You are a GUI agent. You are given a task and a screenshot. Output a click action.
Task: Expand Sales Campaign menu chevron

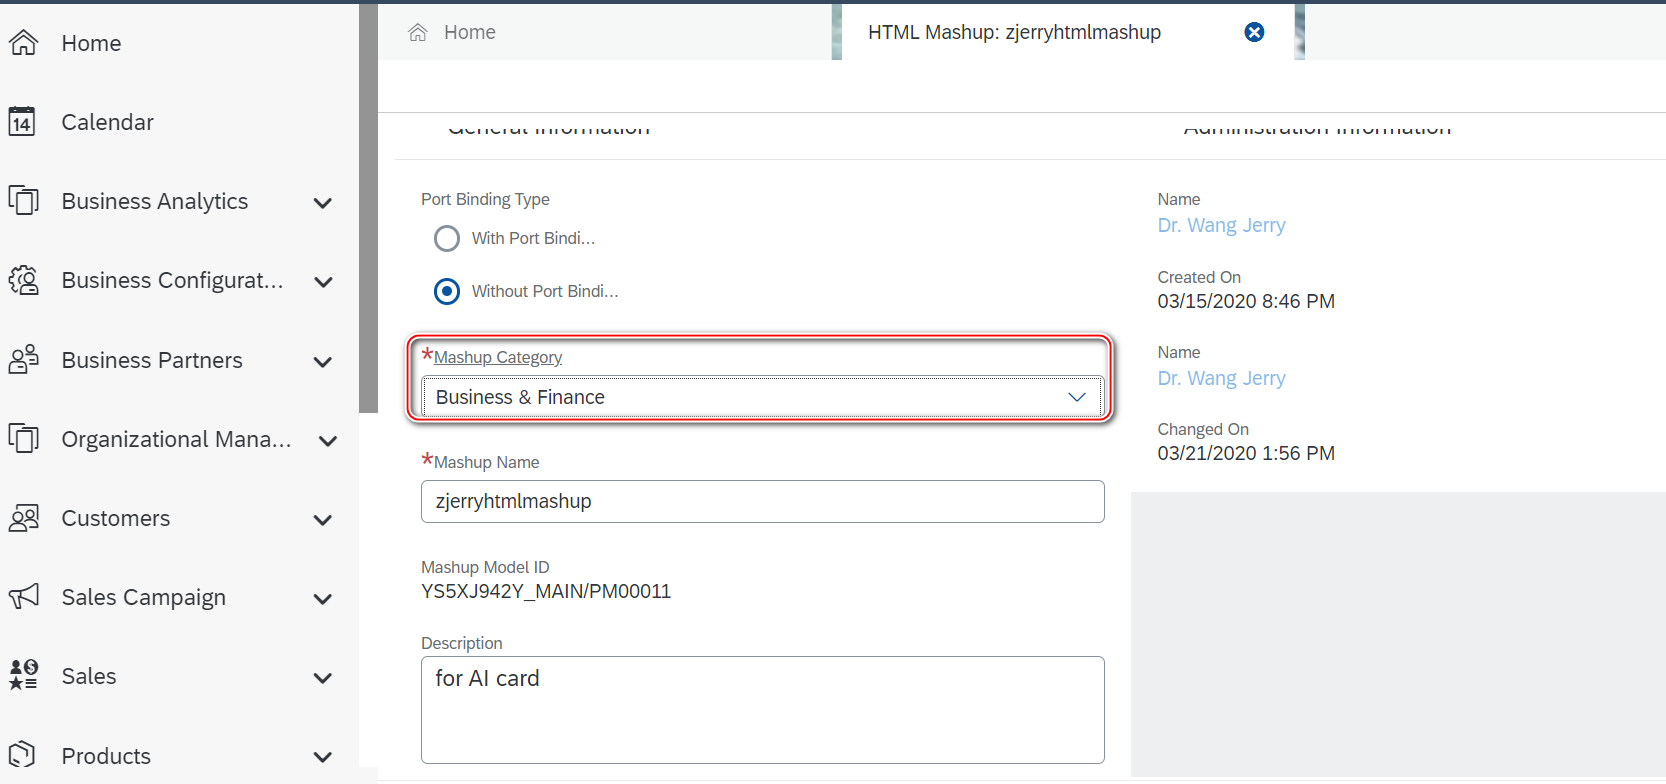pyautogui.click(x=322, y=599)
